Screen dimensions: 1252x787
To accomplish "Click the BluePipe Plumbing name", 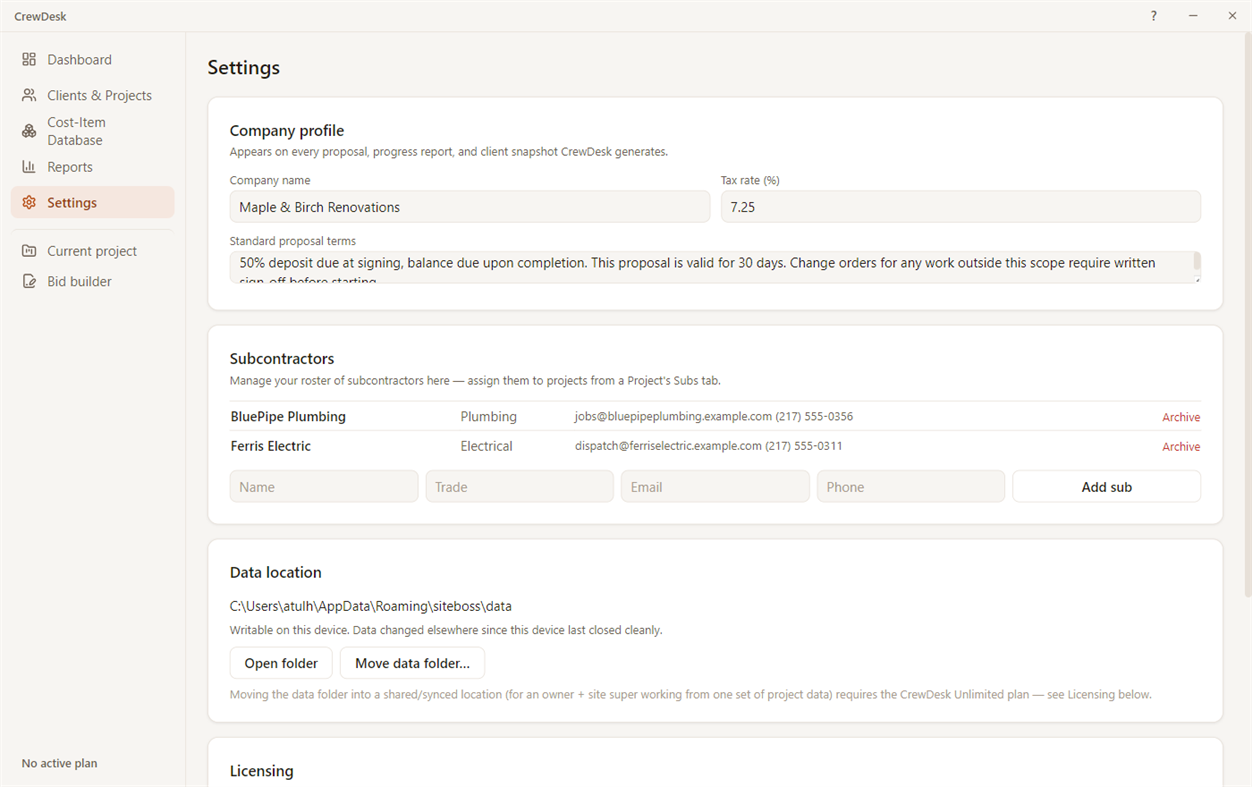I will point(288,417).
